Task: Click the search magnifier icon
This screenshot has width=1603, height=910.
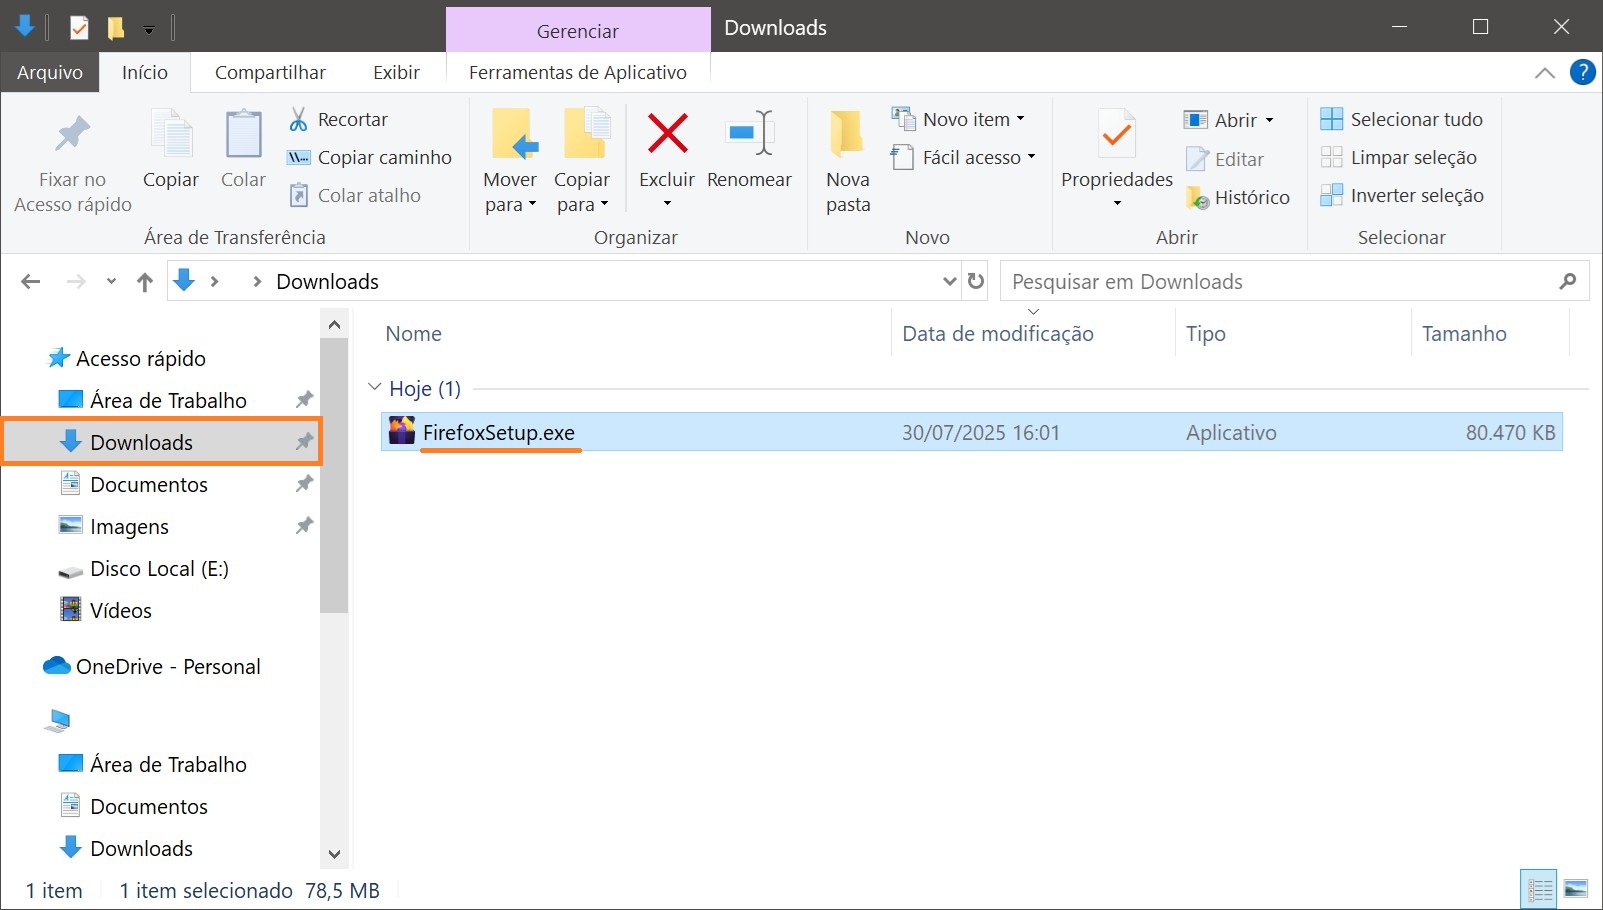Action: [x=1568, y=281]
